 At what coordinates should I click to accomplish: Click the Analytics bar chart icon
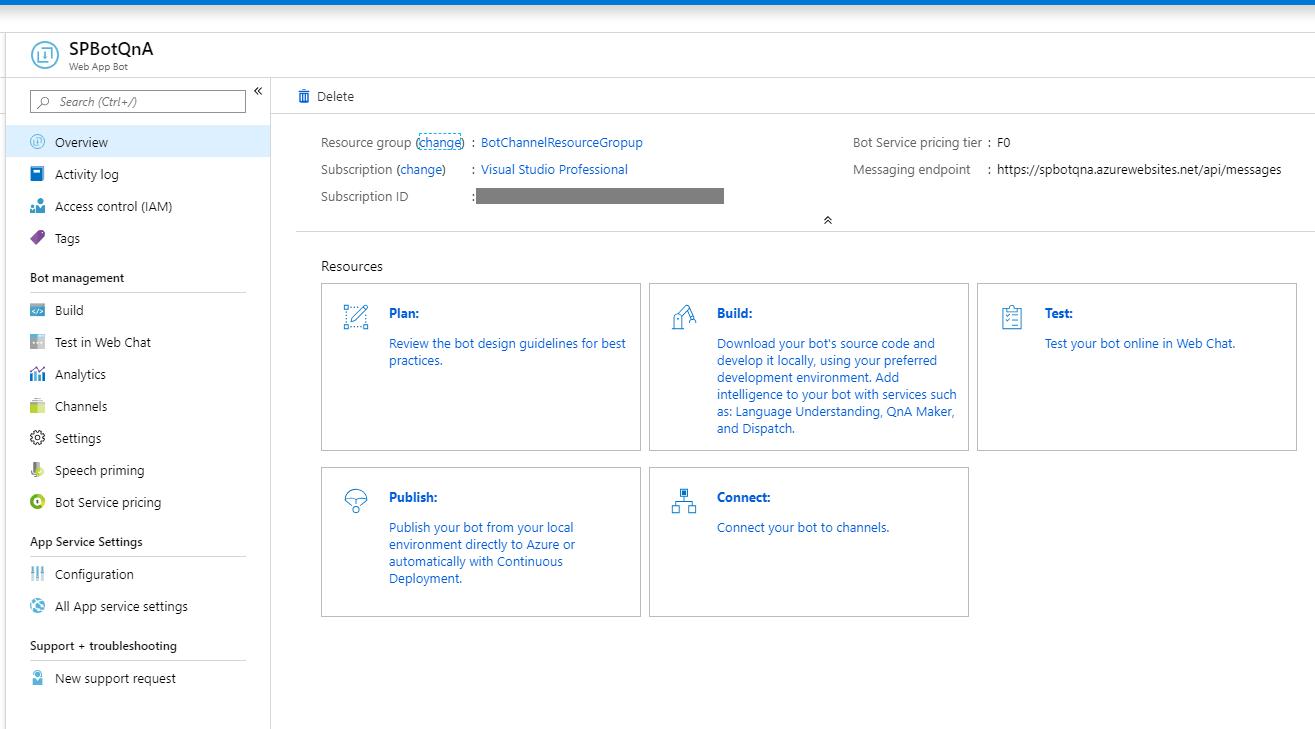tap(37, 374)
